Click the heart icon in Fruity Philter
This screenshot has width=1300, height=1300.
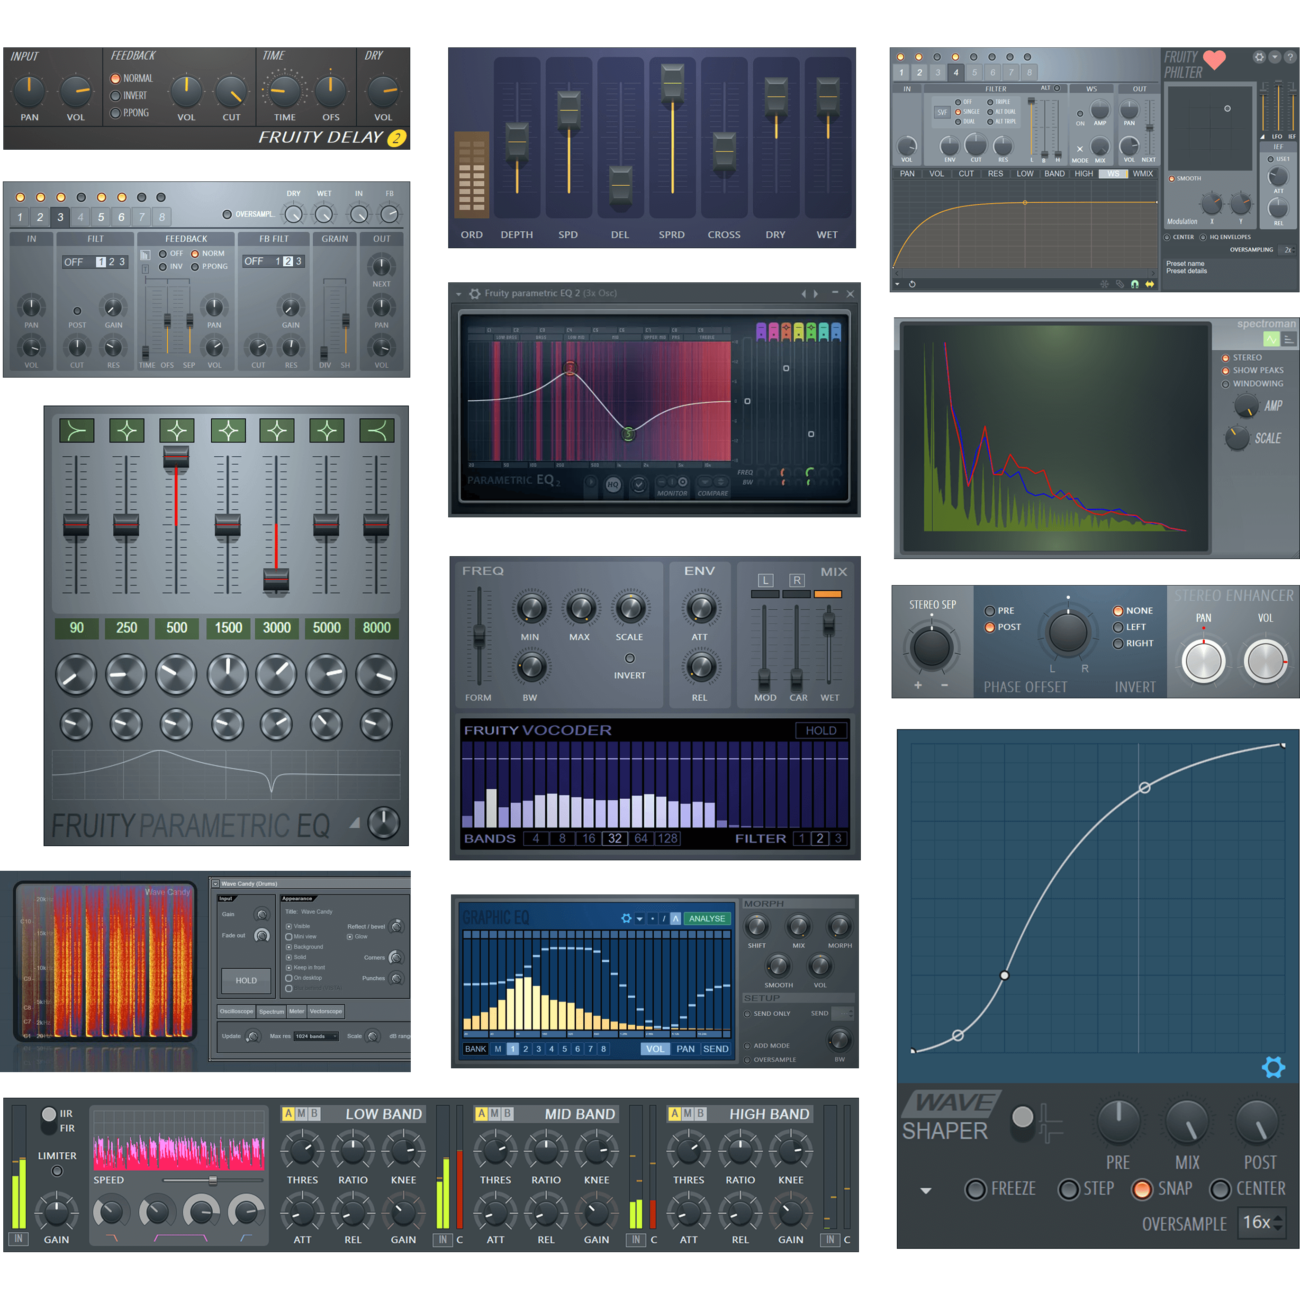1214,60
